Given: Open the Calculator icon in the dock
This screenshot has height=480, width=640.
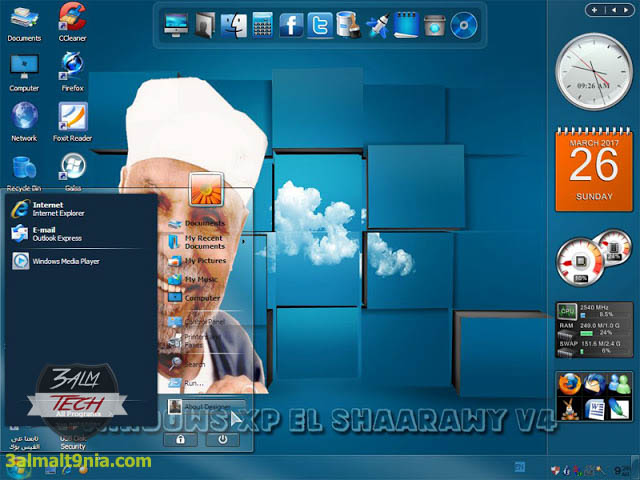Looking at the screenshot, I should (262, 25).
